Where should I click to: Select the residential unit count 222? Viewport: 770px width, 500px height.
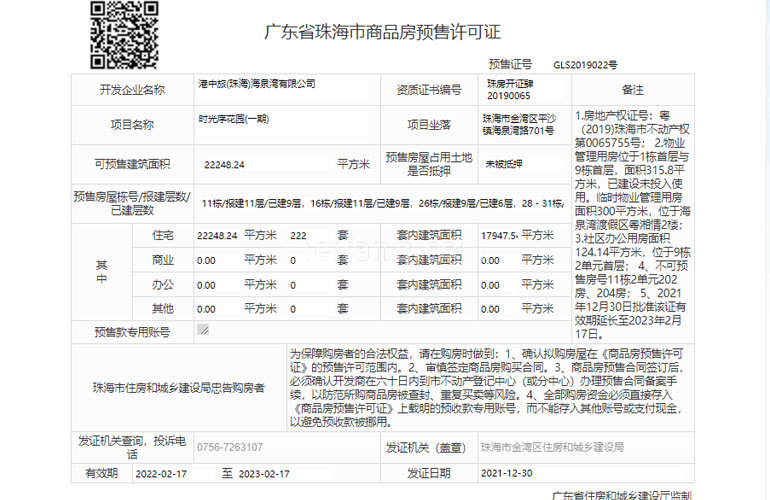[x=298, y=236]
